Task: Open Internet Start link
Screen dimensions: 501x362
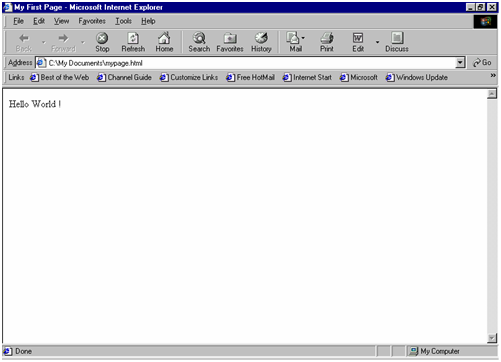Action: [x=307, y=78]
